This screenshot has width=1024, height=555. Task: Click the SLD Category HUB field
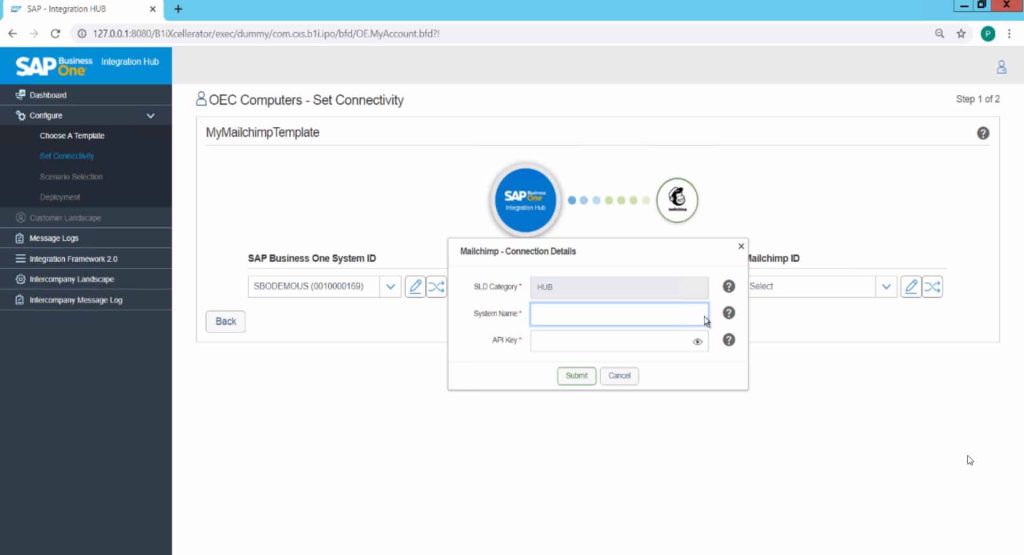[619, 287]
